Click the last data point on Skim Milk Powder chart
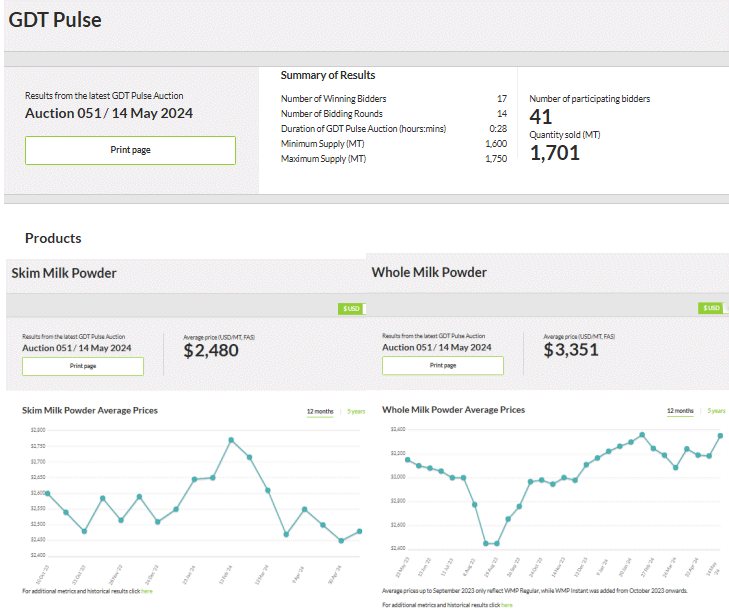Viewport: 729px width, 612px height. pos(359,531)
